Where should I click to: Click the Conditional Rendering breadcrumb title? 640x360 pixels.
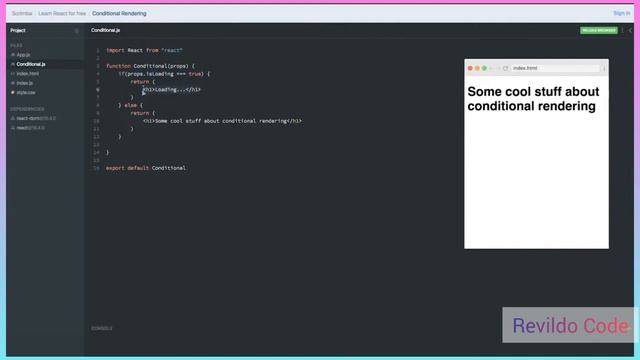click(x=119, y=13)
